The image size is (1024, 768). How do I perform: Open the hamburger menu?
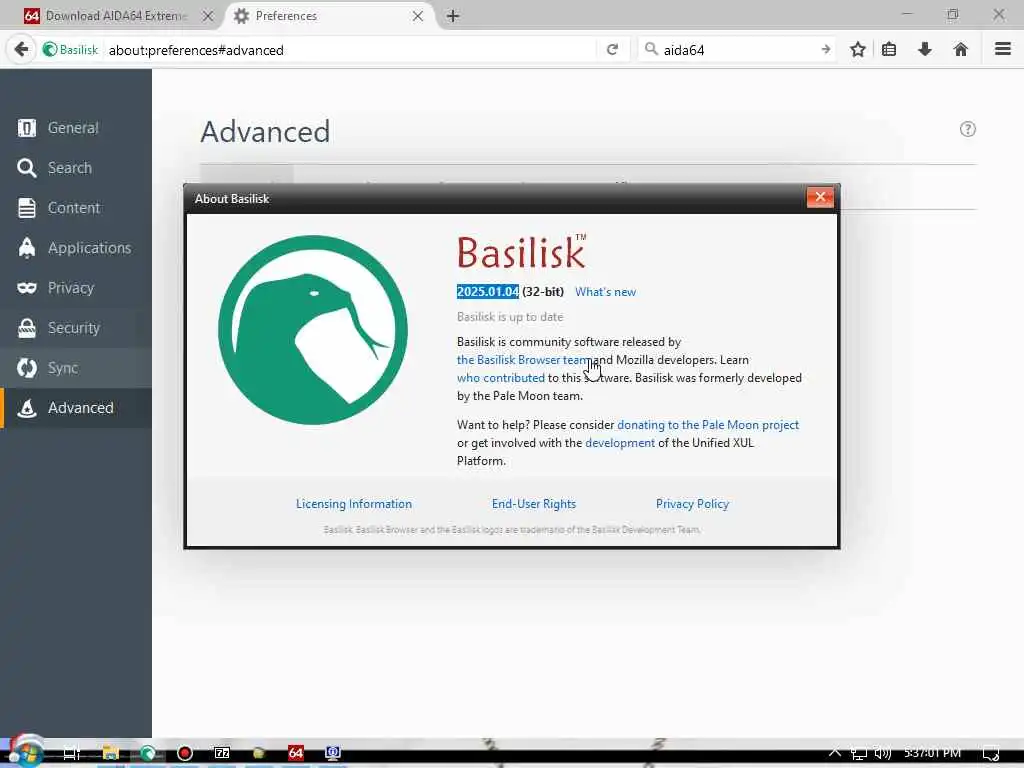(1003, 49)
